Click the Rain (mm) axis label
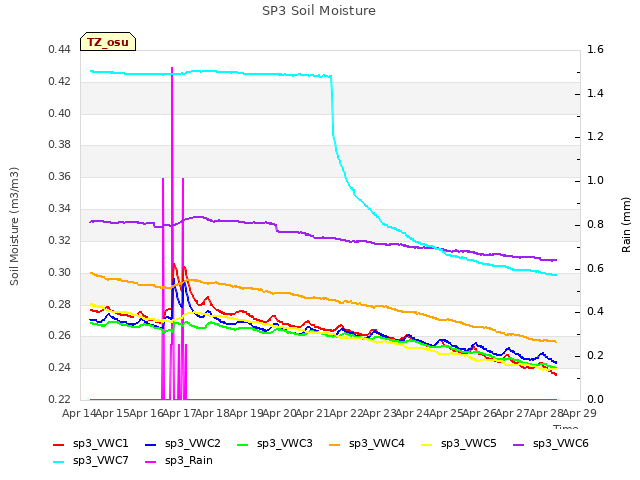 tap(626, 225)
